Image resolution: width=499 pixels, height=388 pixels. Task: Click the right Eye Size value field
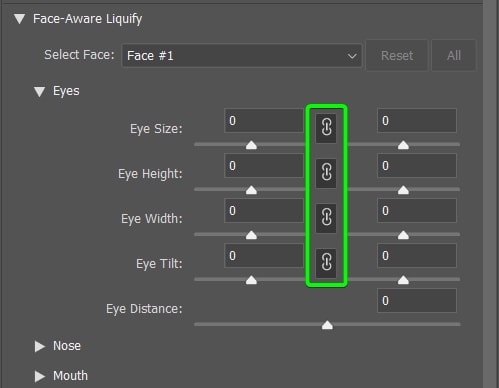[x=417, y=121]
